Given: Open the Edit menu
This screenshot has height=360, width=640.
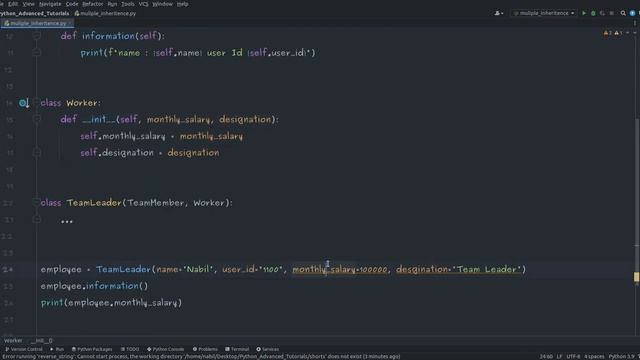Looking at the screenshot, I should [x=13, y=4].
